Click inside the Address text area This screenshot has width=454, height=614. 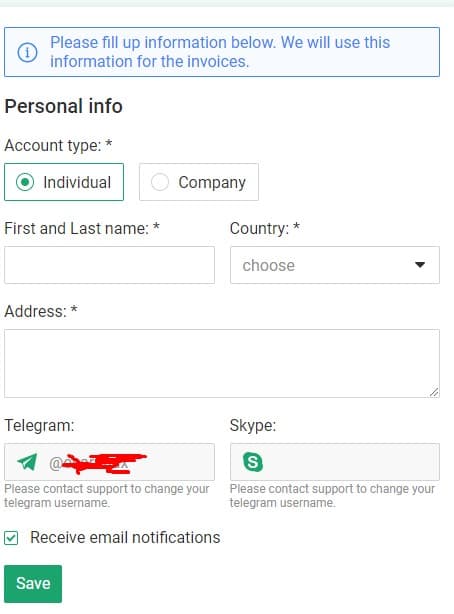[x=222, y=363]
